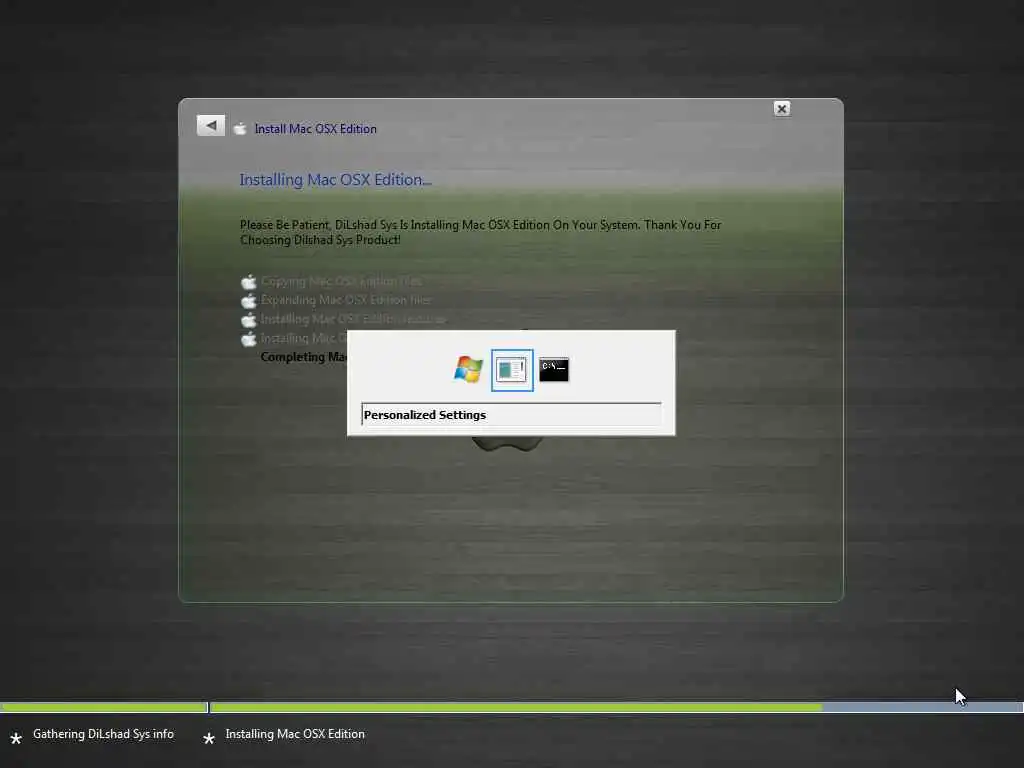Click the Gathering DiLshad Sys info progress bar

click(104, 707)
